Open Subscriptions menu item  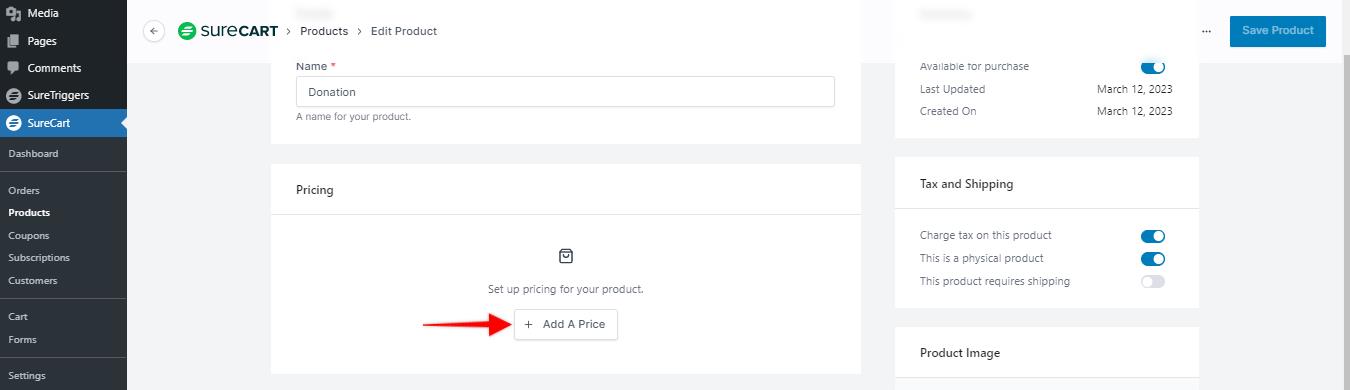(x=39, y=258)
